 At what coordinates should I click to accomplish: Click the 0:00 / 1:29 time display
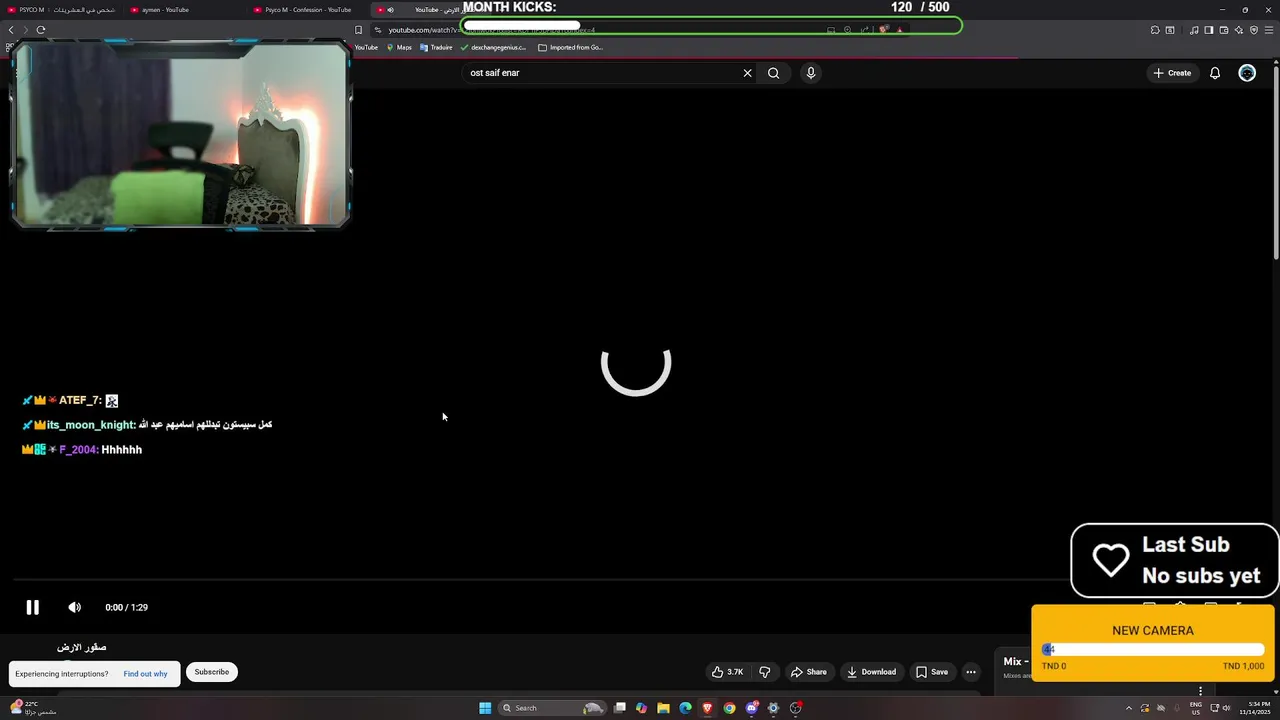(126, 607)
